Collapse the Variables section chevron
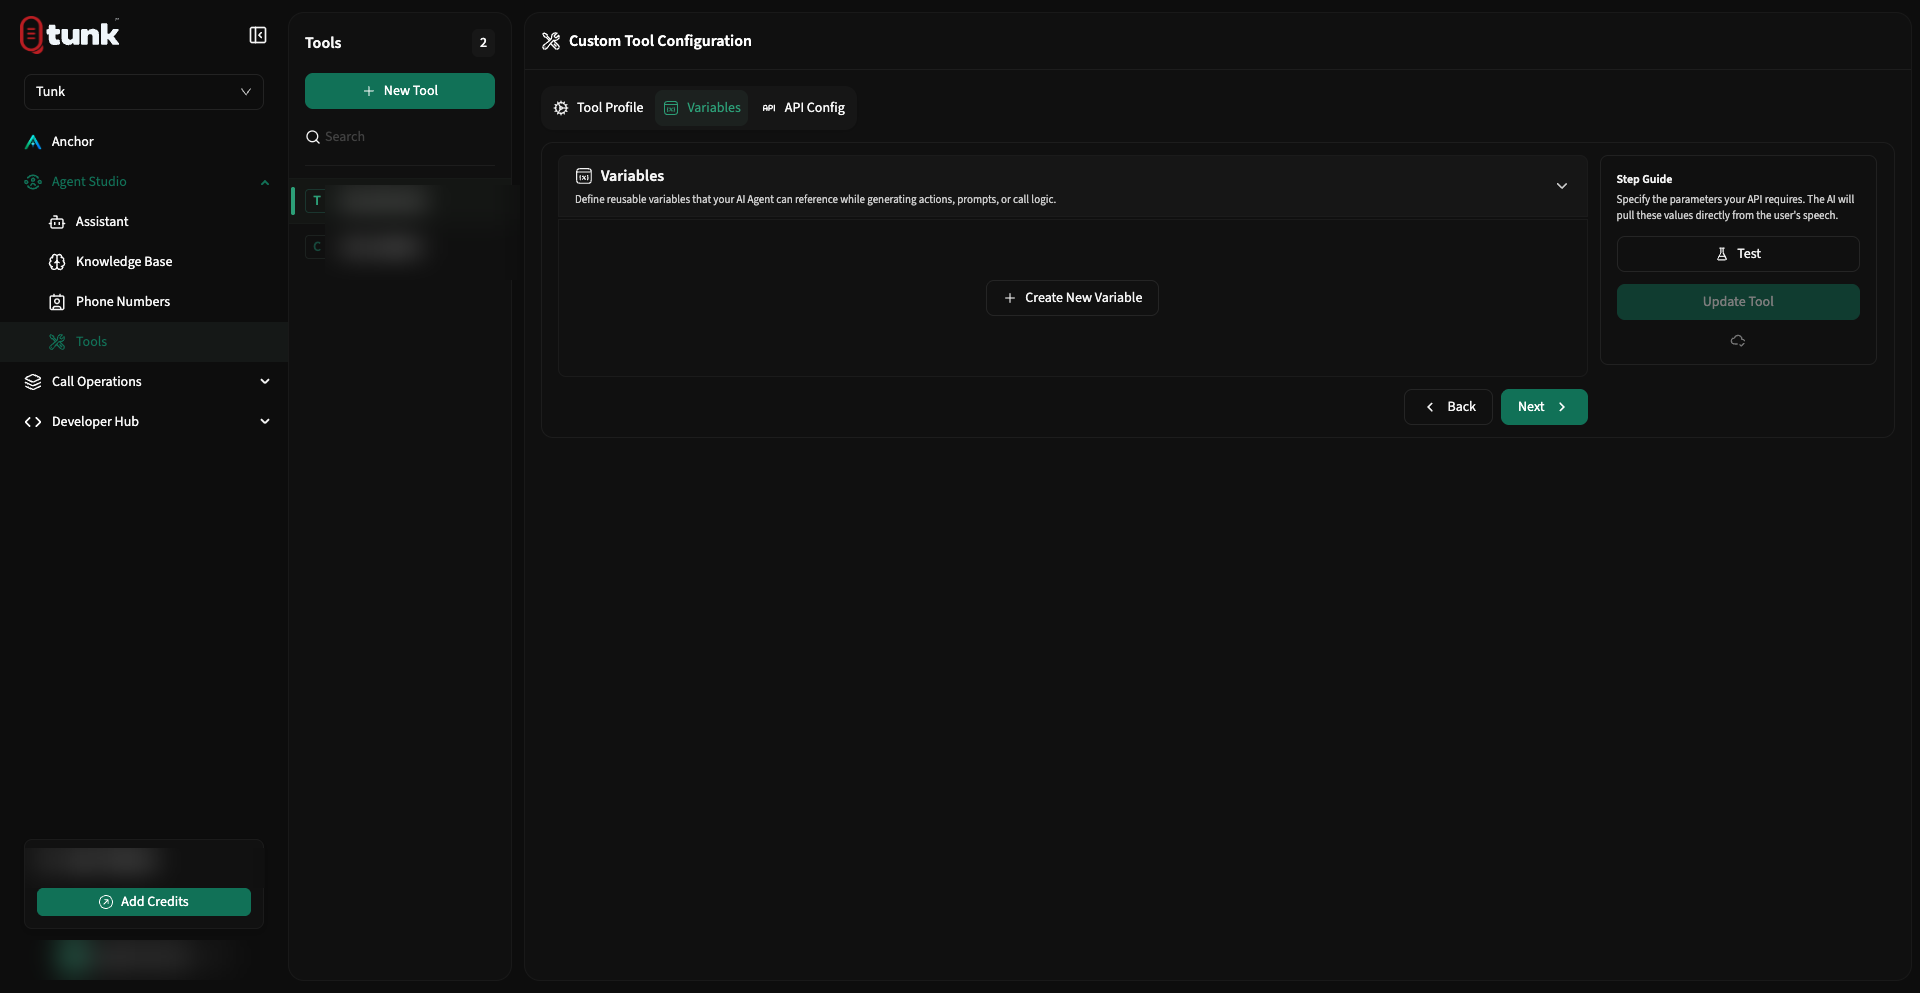 pos(1562,186)
